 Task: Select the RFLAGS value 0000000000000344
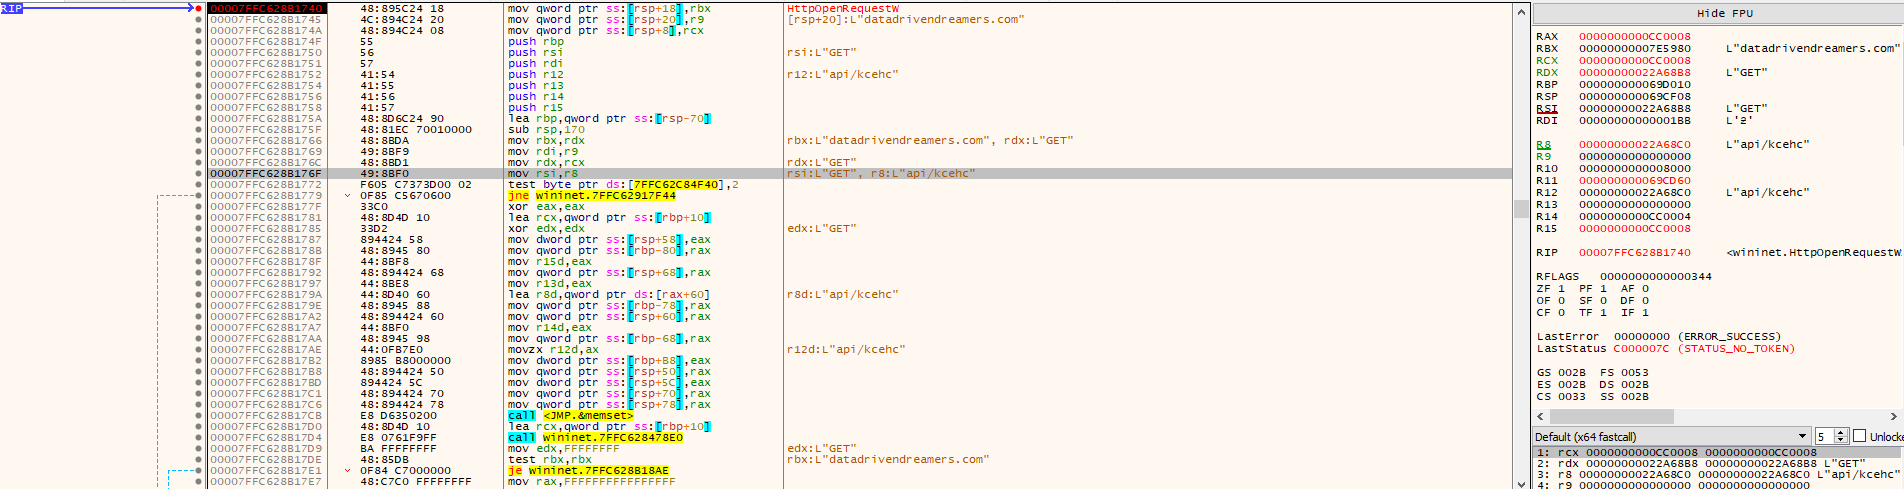(1656, 276)
